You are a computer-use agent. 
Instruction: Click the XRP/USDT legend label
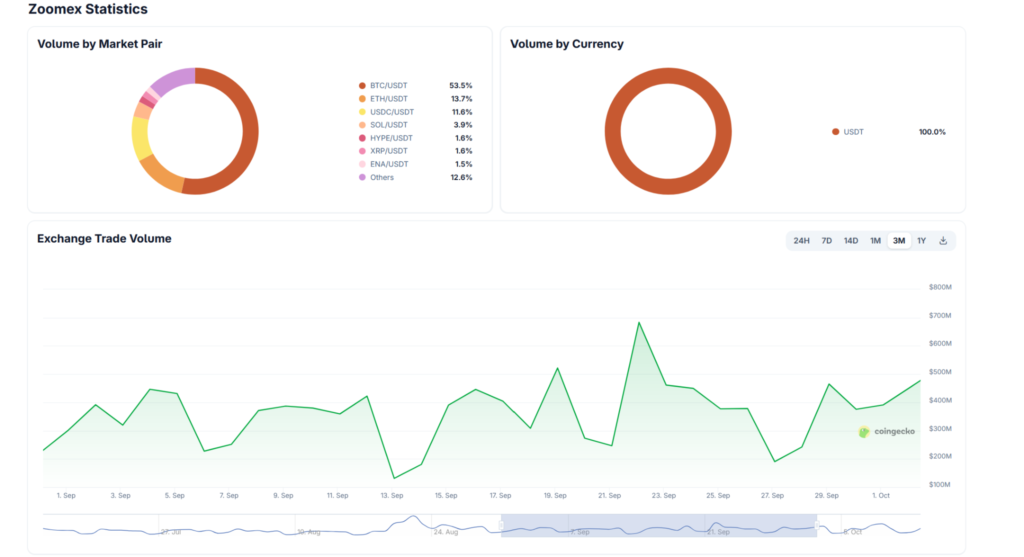[x=389, y=151]
